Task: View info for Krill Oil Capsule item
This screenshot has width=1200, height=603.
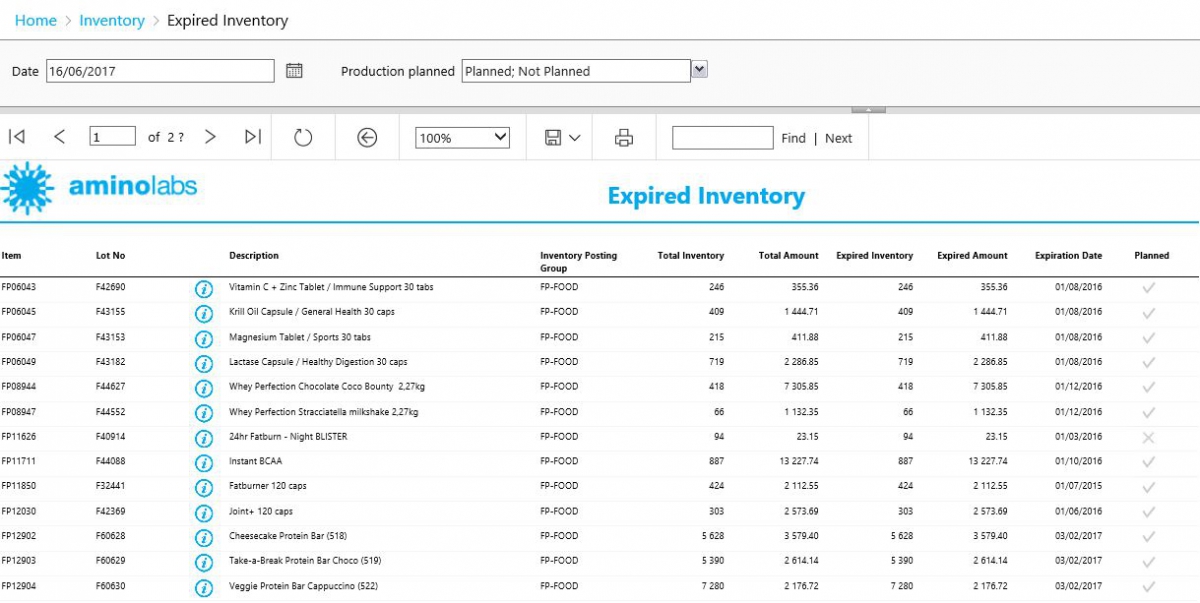Action: tap(203, 311)
